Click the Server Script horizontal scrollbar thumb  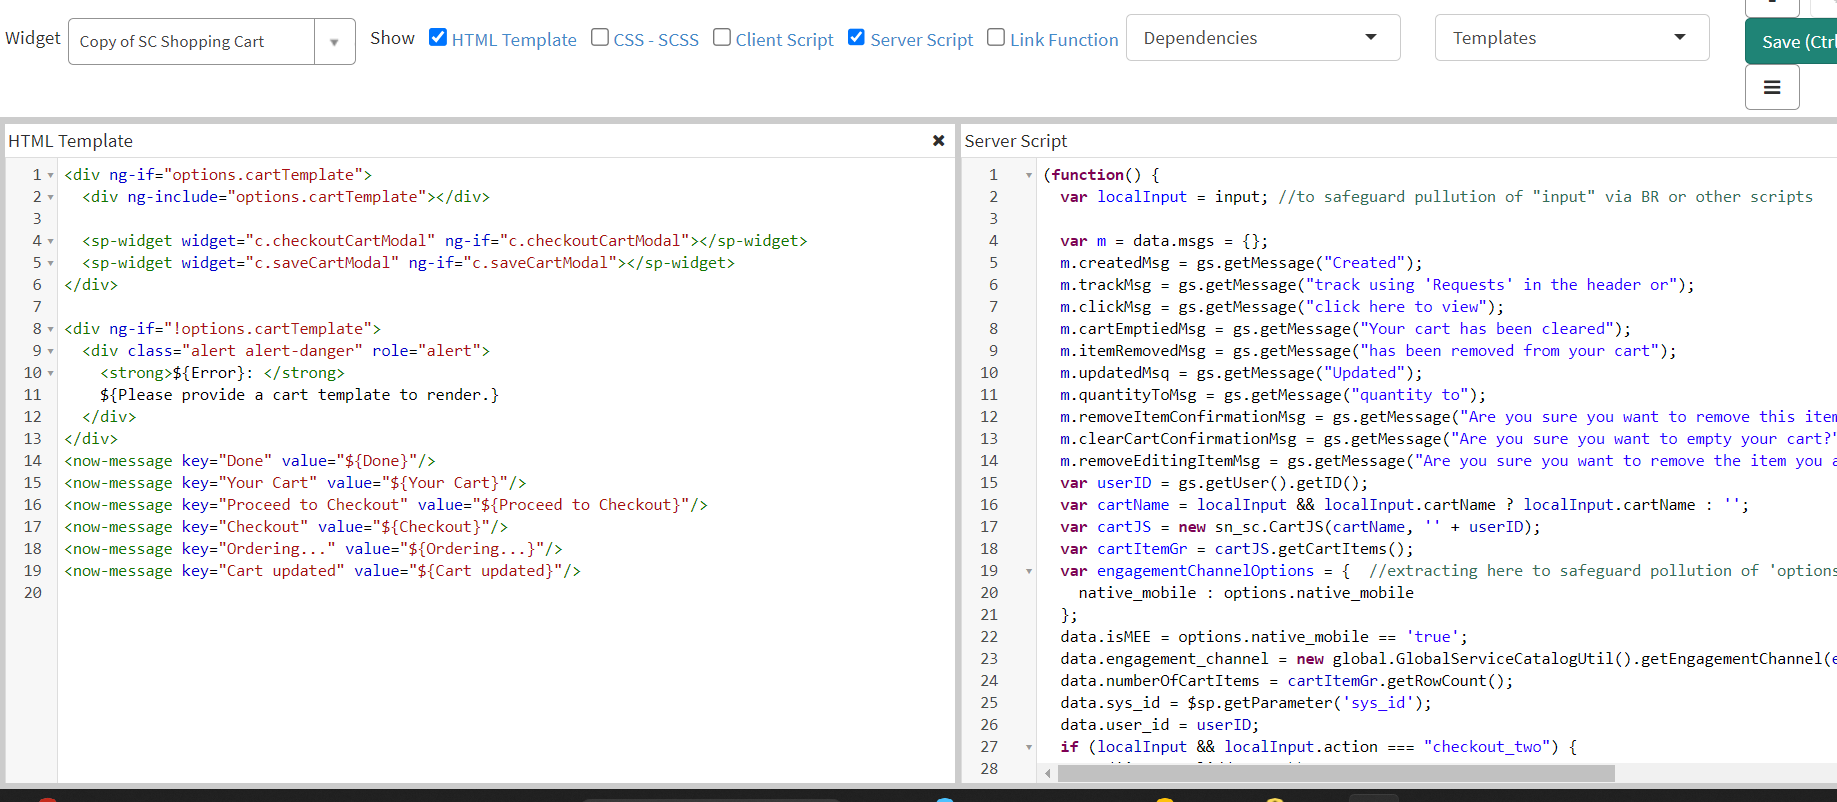[1336, 773]
